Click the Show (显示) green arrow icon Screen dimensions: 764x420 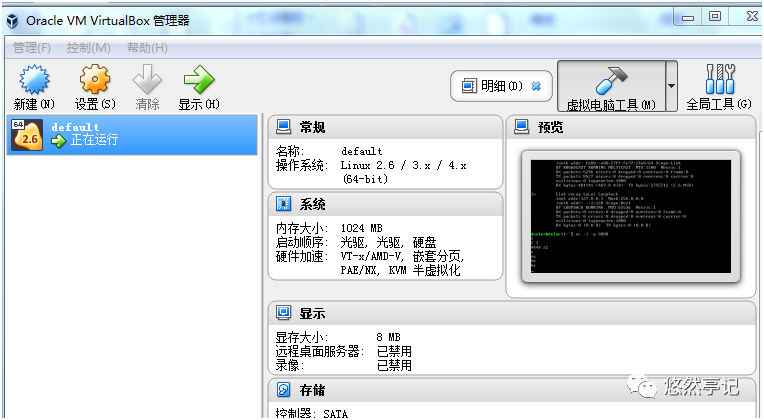click(x=199, y=79)
